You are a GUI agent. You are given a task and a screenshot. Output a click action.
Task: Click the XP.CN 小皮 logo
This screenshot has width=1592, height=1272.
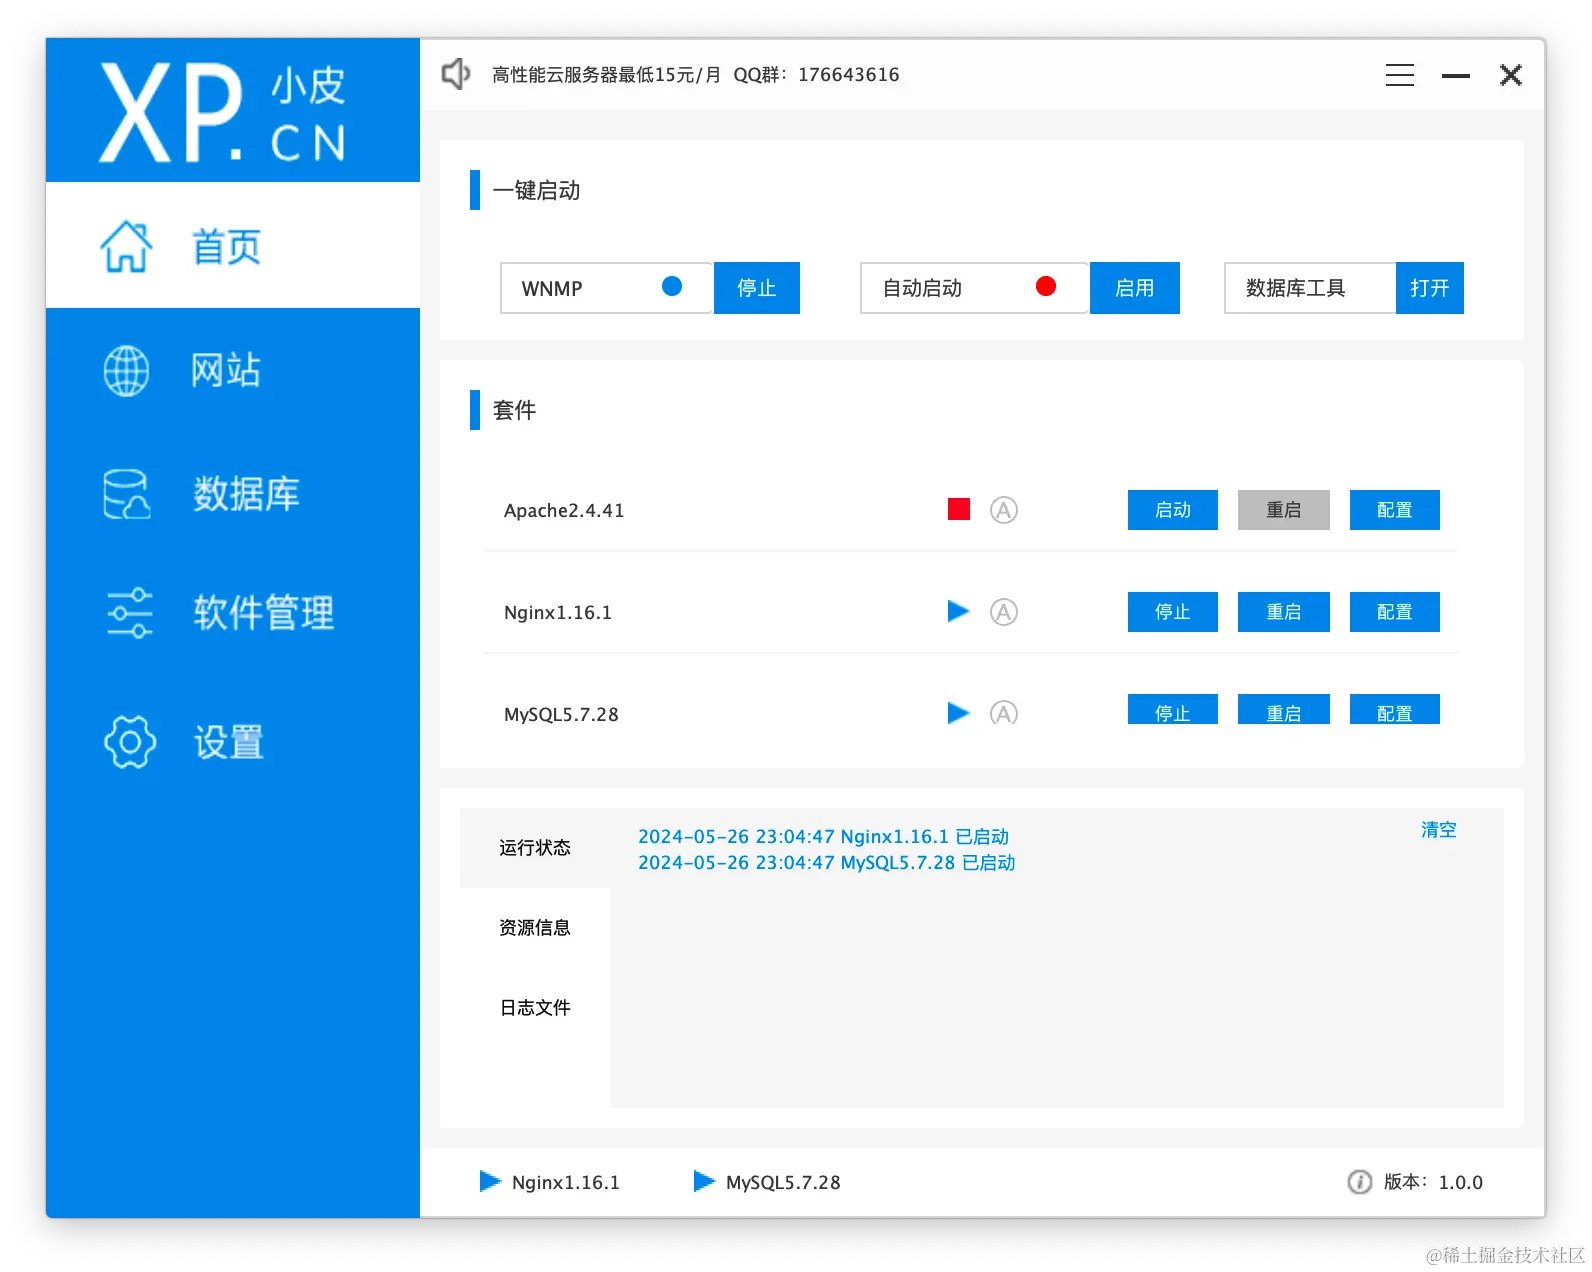tap(224, 112)
